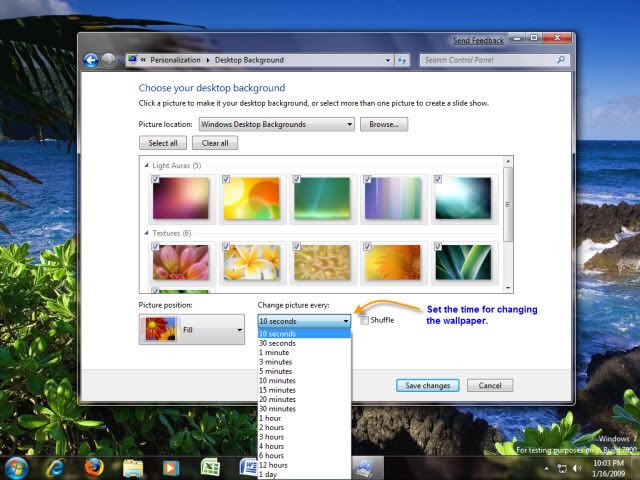Uncheck the pink flower texture checkbox
The image size is (640, 480).
(156, 246)
